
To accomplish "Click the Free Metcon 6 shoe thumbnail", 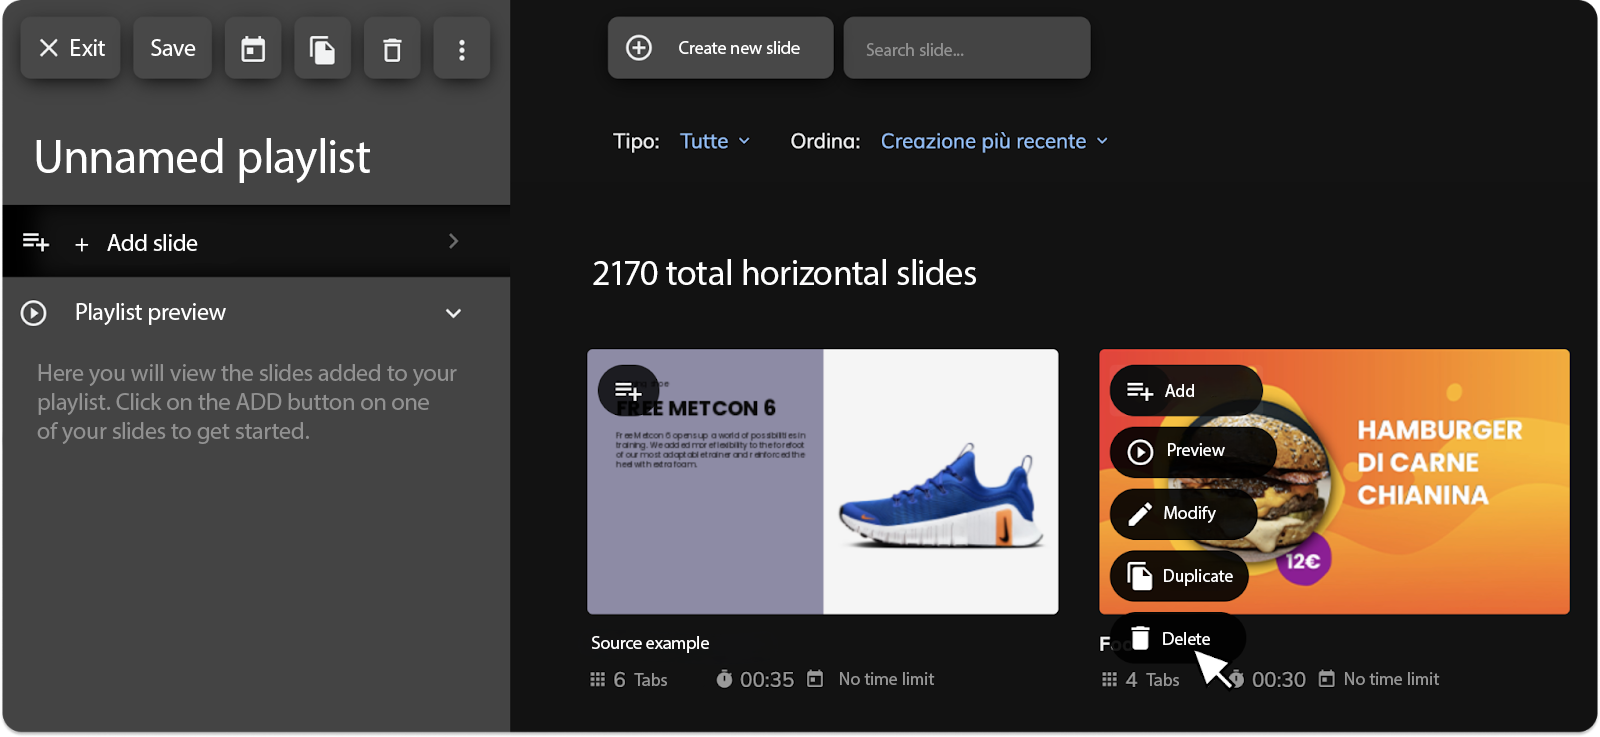I will (822, 481).
